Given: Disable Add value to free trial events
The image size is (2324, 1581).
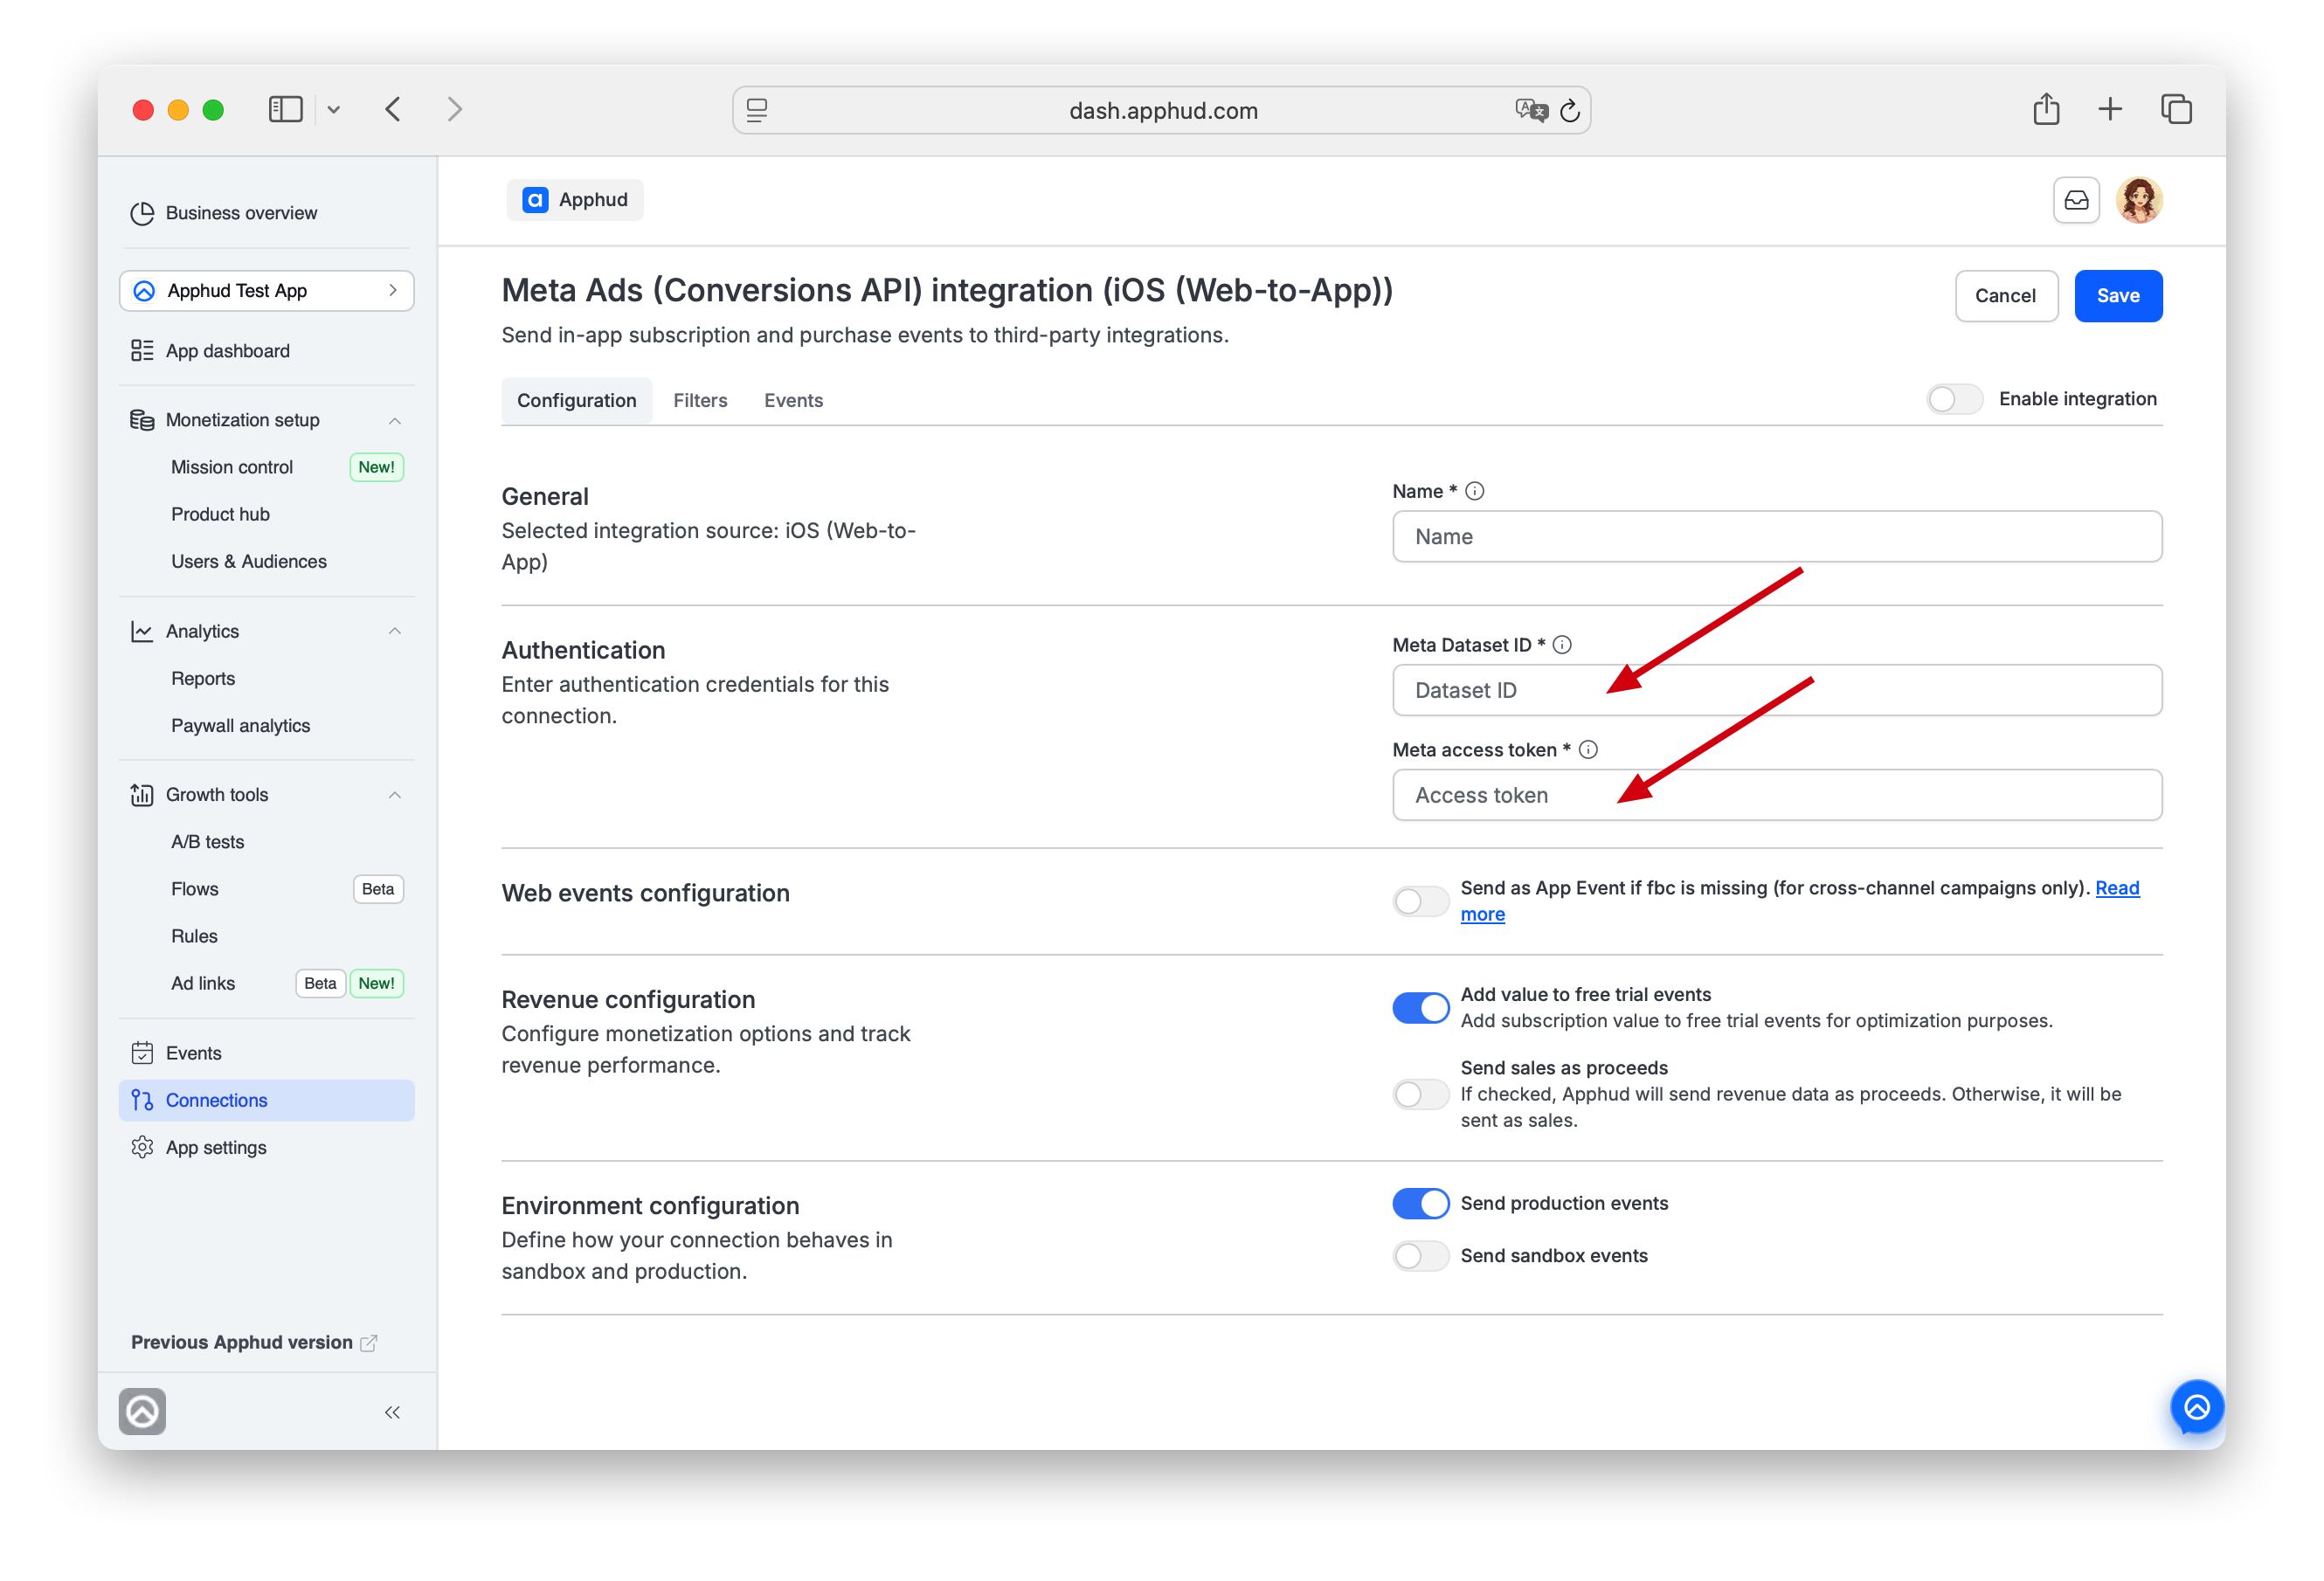Looking at the screenshot, I should 1420,1008.
